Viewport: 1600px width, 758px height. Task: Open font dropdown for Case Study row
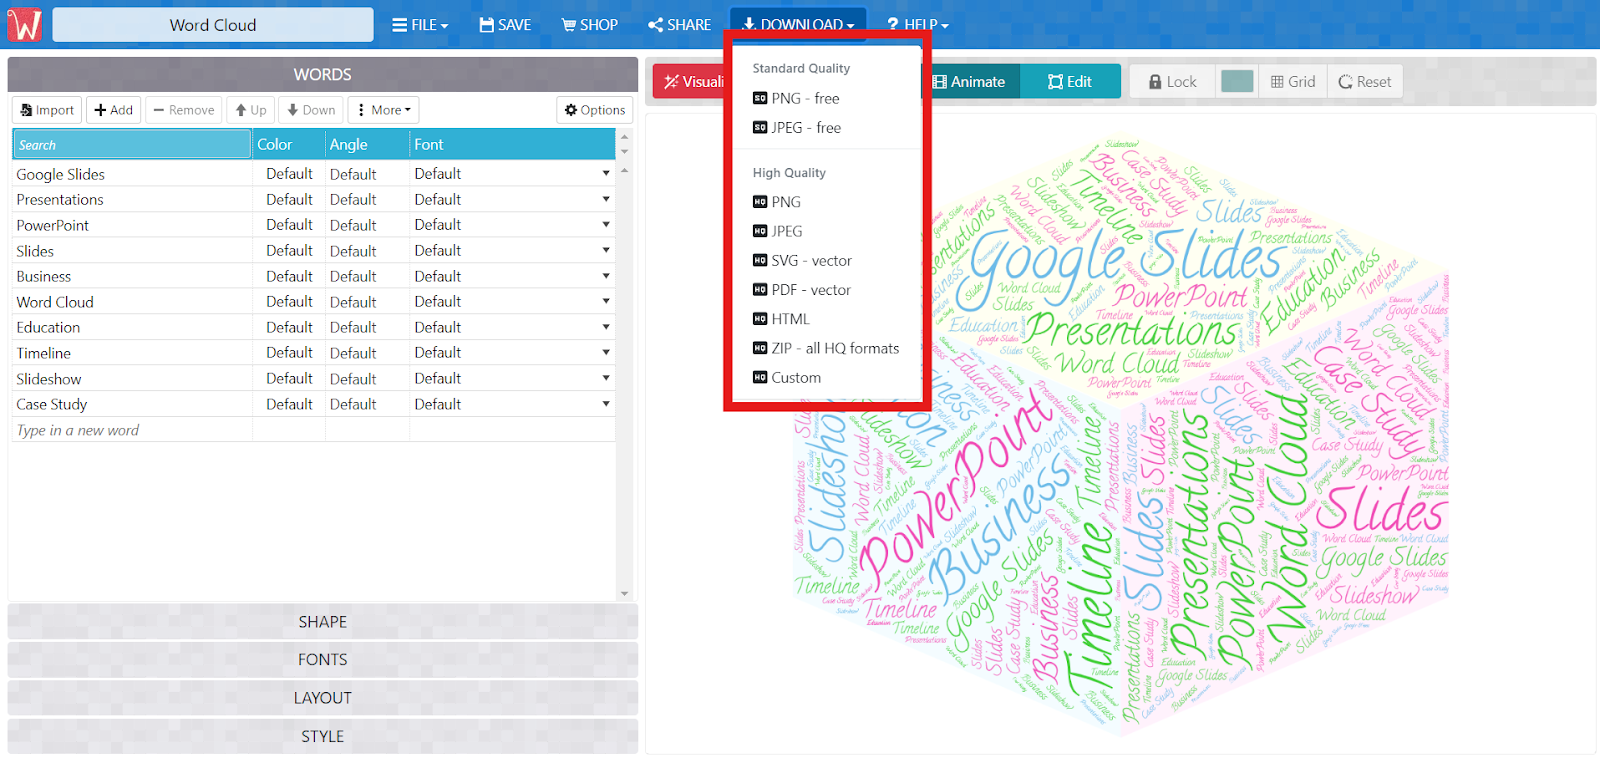point(606,404)
